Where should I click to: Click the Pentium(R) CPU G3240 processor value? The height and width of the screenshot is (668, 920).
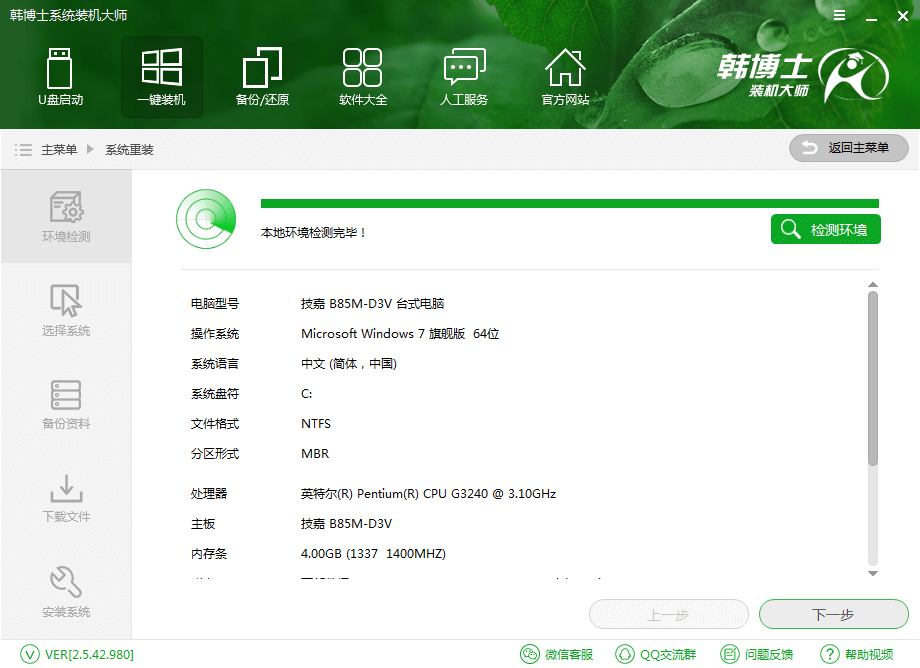pos(428,494)
